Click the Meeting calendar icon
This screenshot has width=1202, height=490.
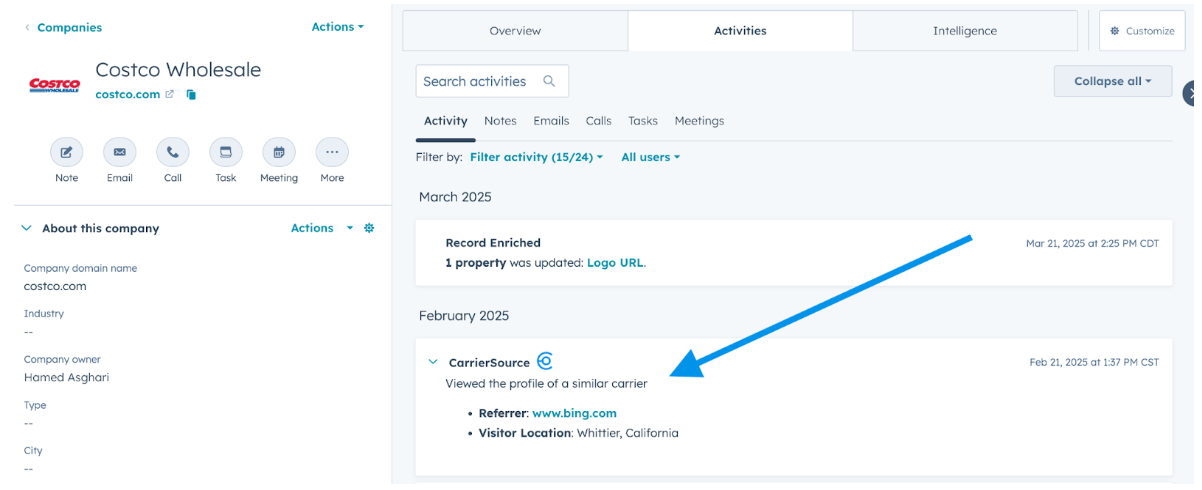[x=279, y=153]
